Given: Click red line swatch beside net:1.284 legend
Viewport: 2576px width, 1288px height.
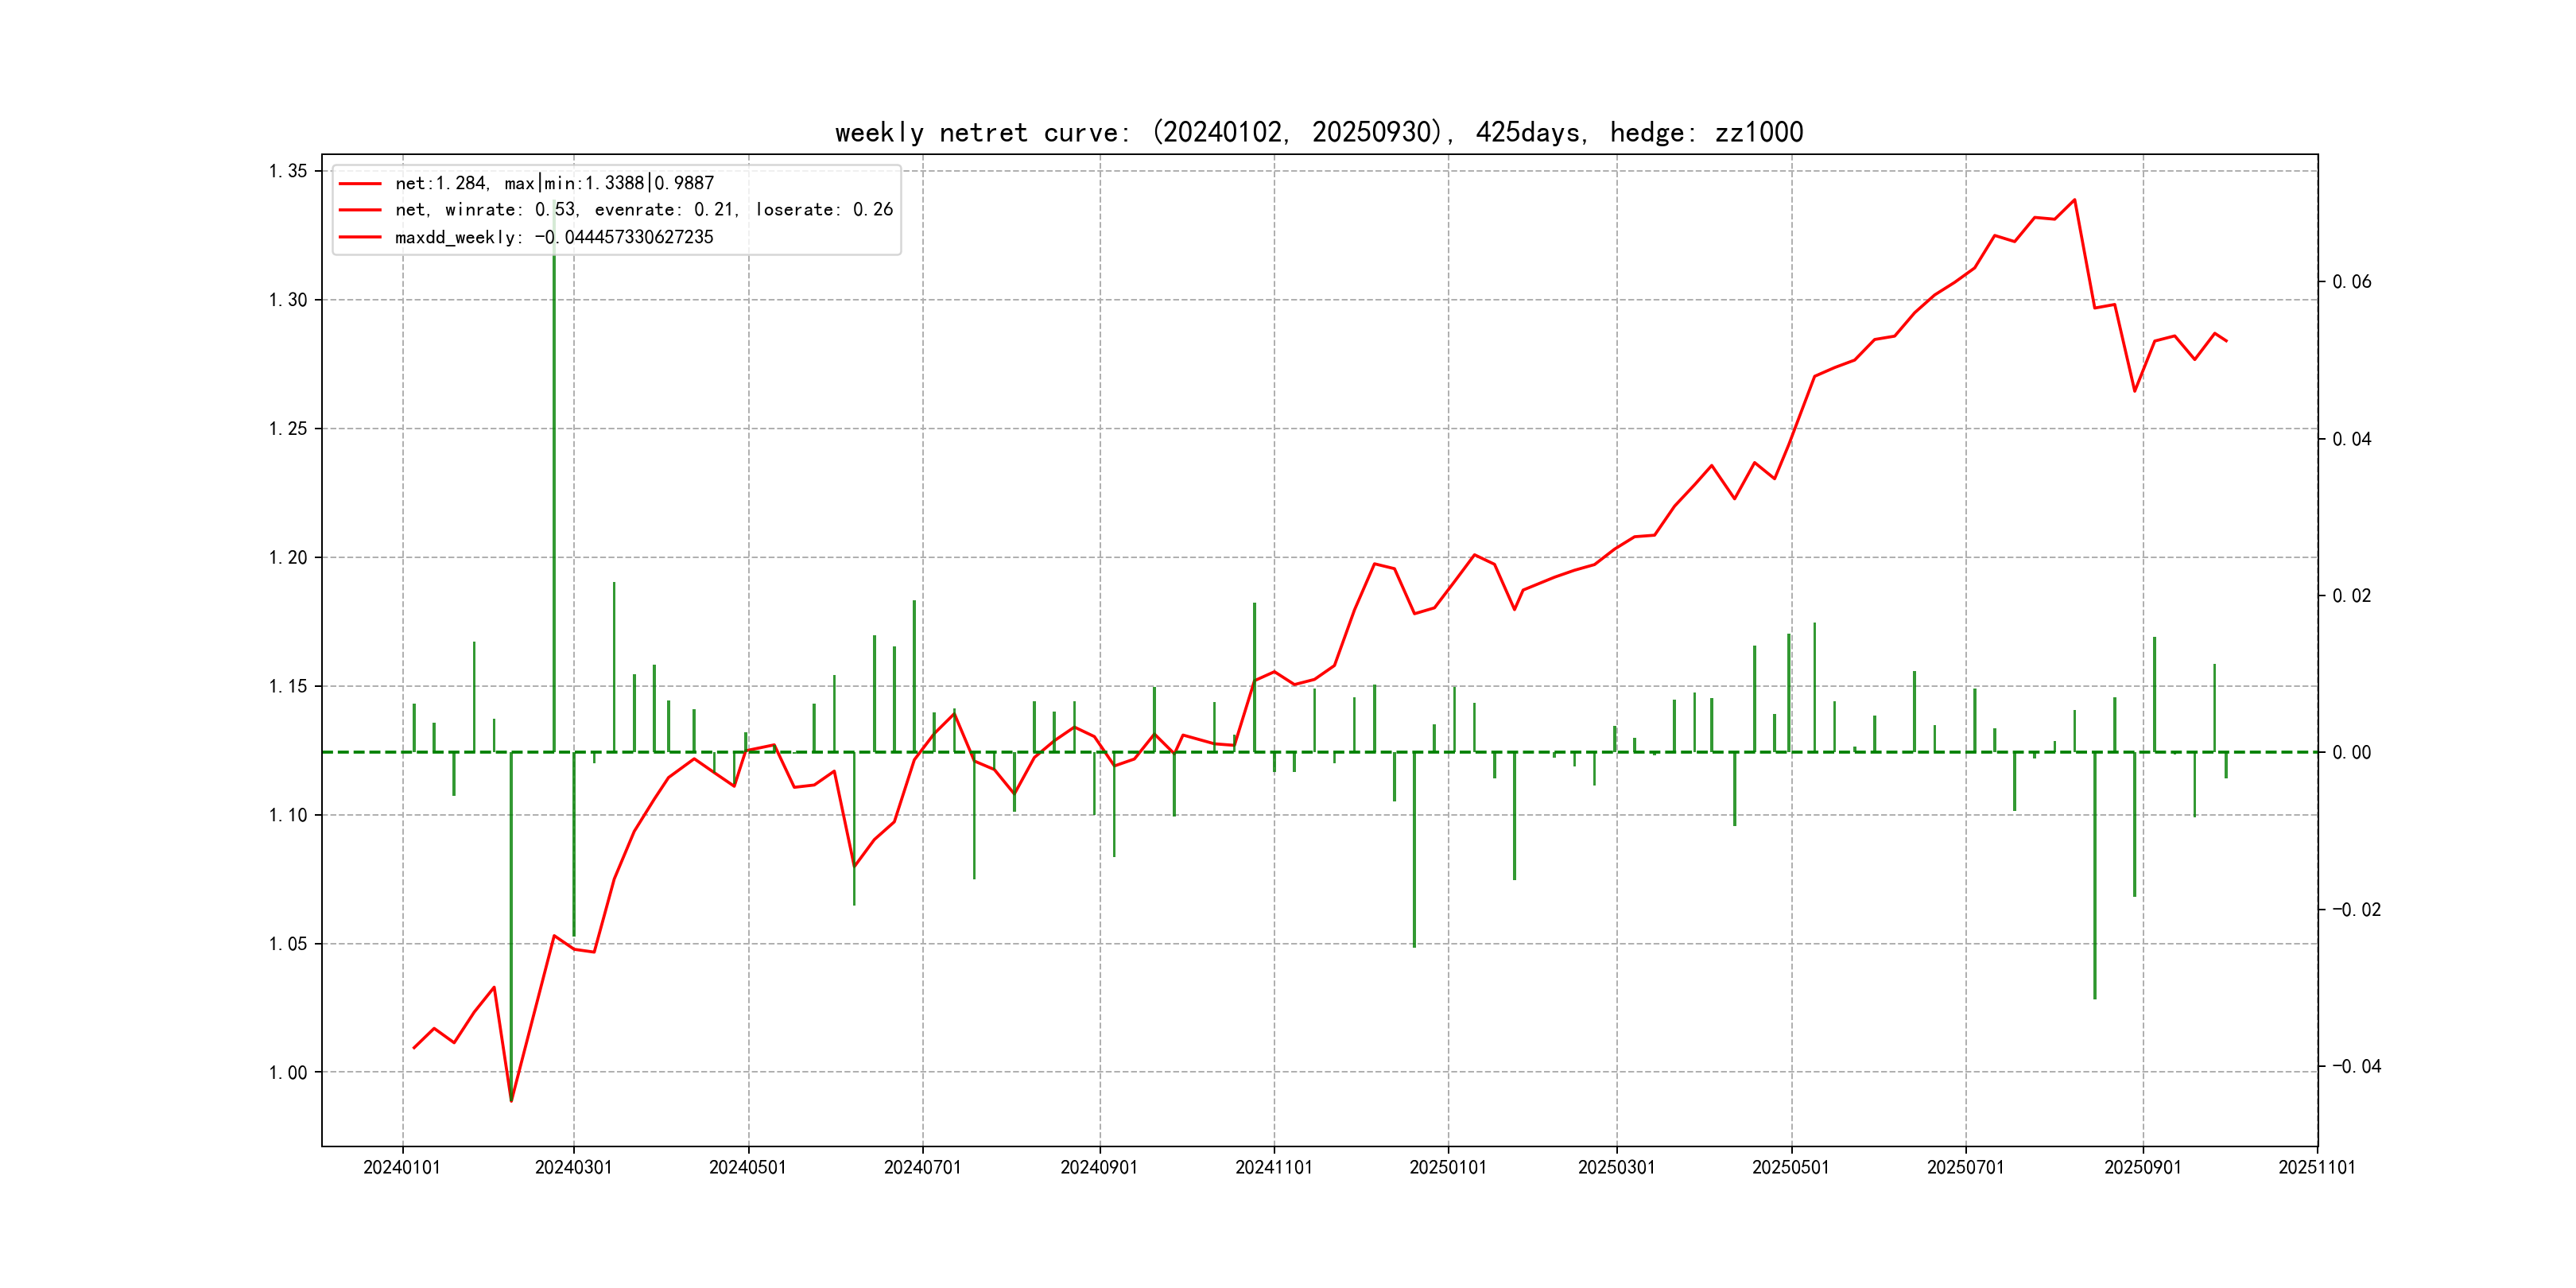Looking at the screenshot, I should pyautogui.click(x=360, y=184).
